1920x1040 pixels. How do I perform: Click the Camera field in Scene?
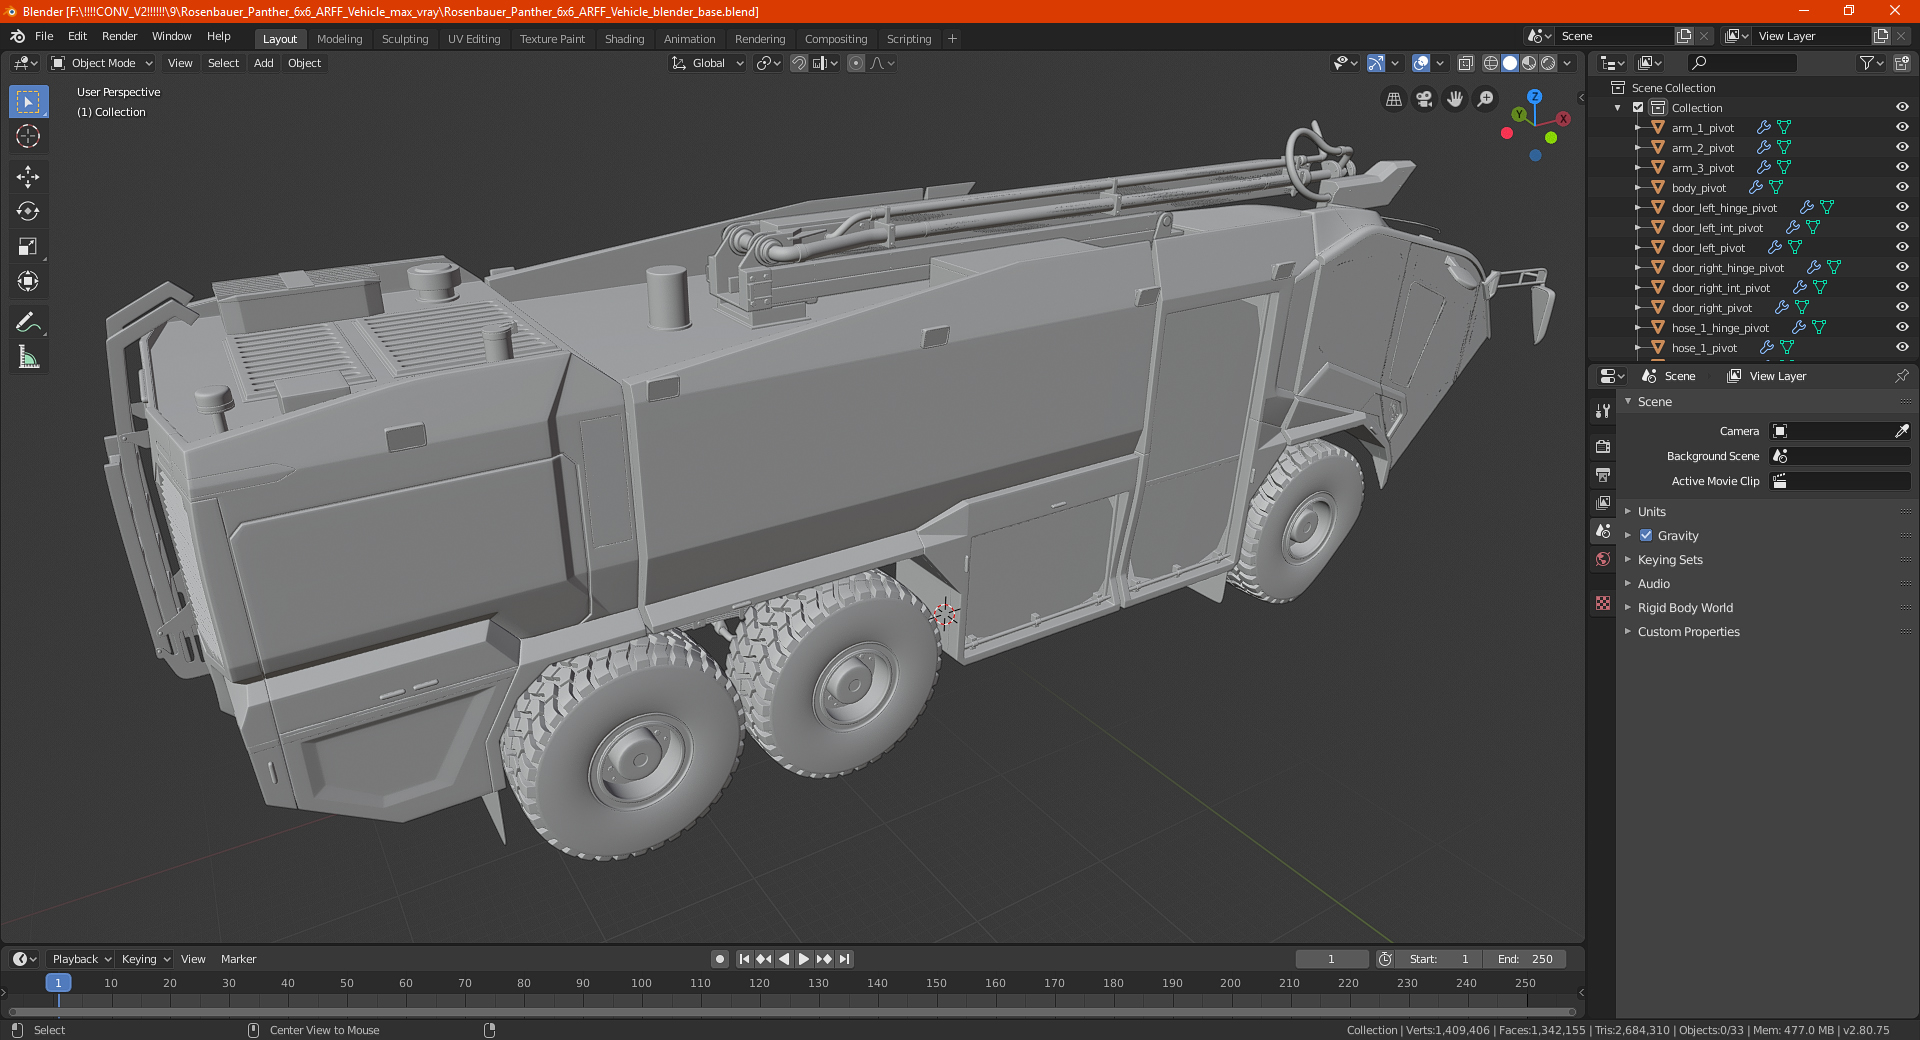1840,431
